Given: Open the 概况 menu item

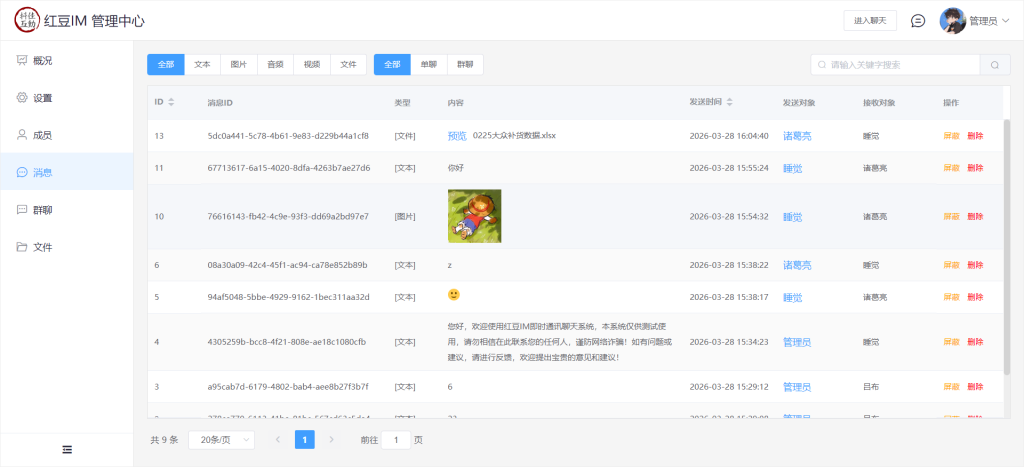Looking at the screenshot, I should click(x=67, y=60).
